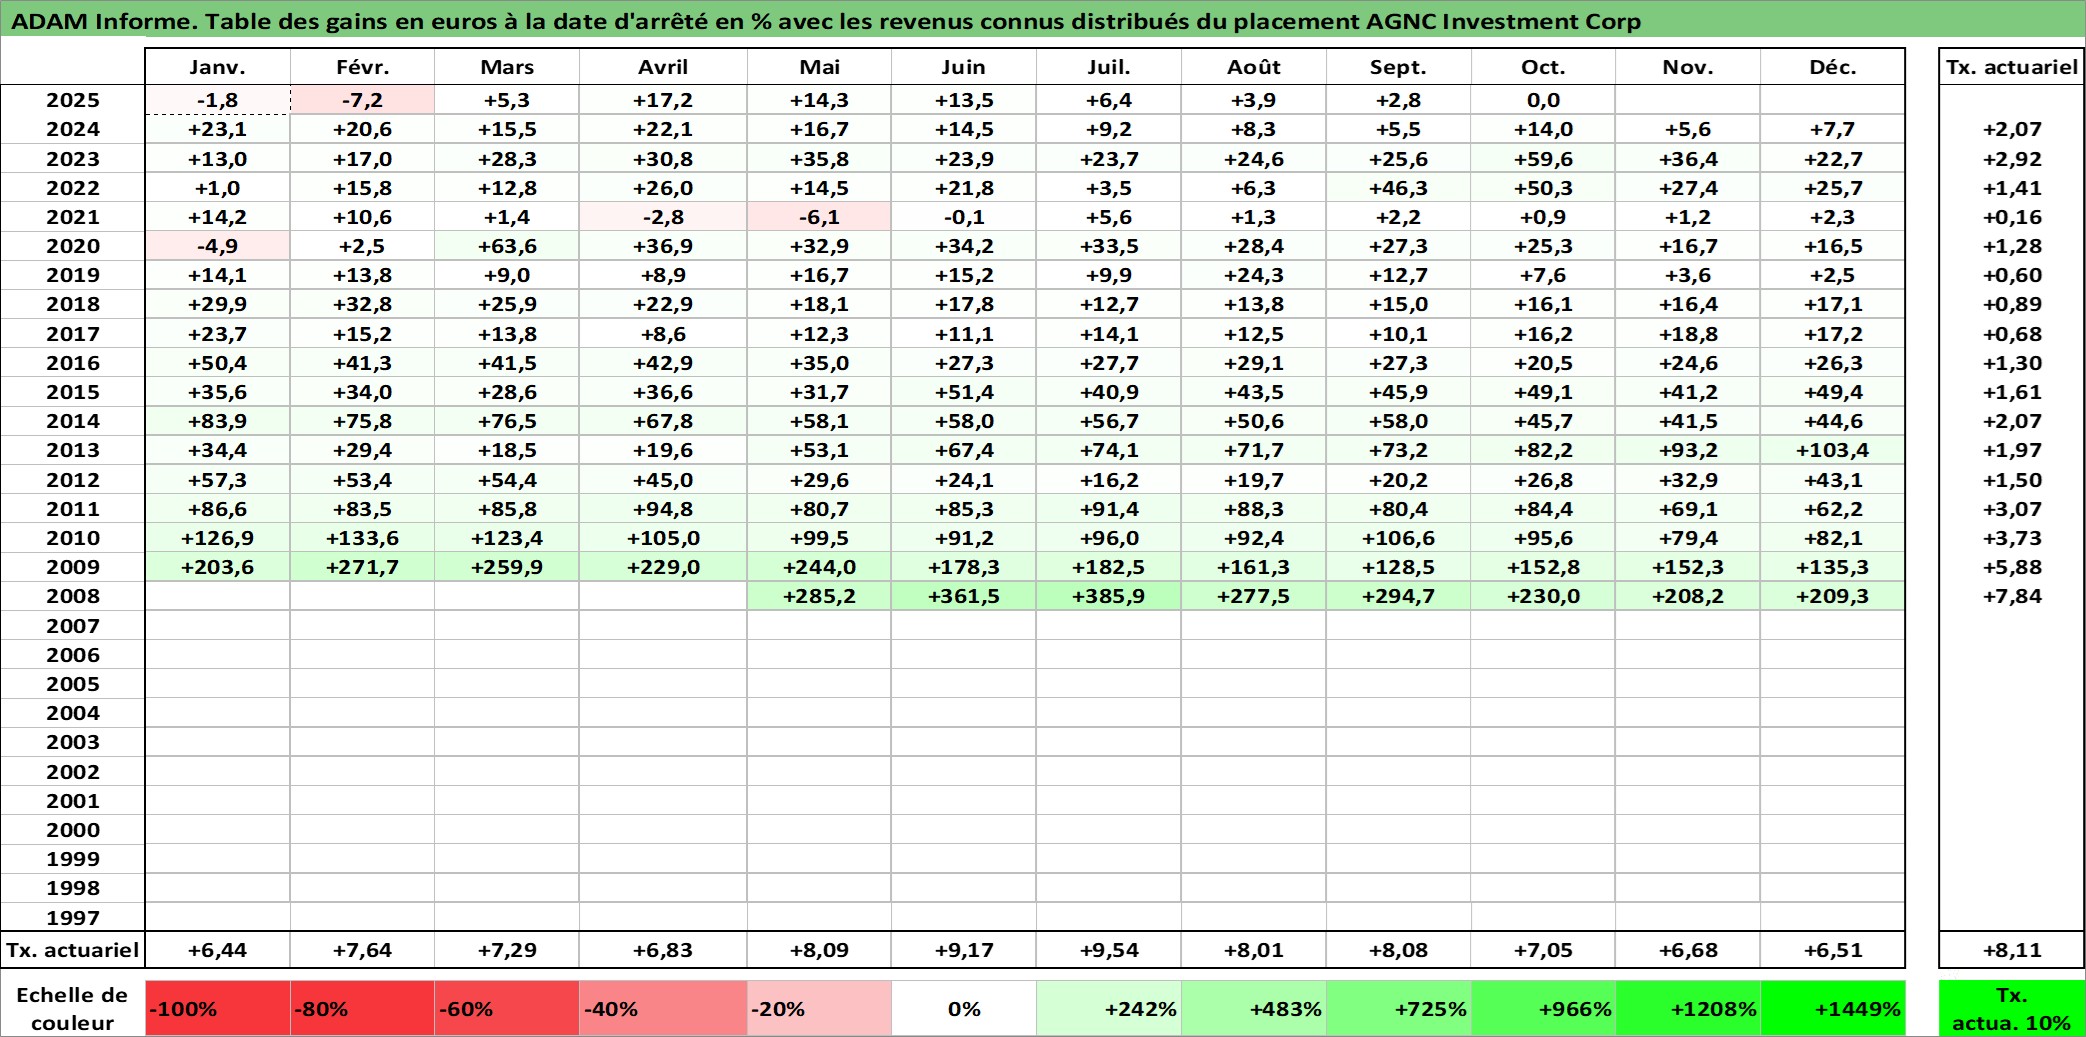The height and width of the screenshot is (1037, 2086).
Task: Click the Mai column header
Action: [819, 67]
